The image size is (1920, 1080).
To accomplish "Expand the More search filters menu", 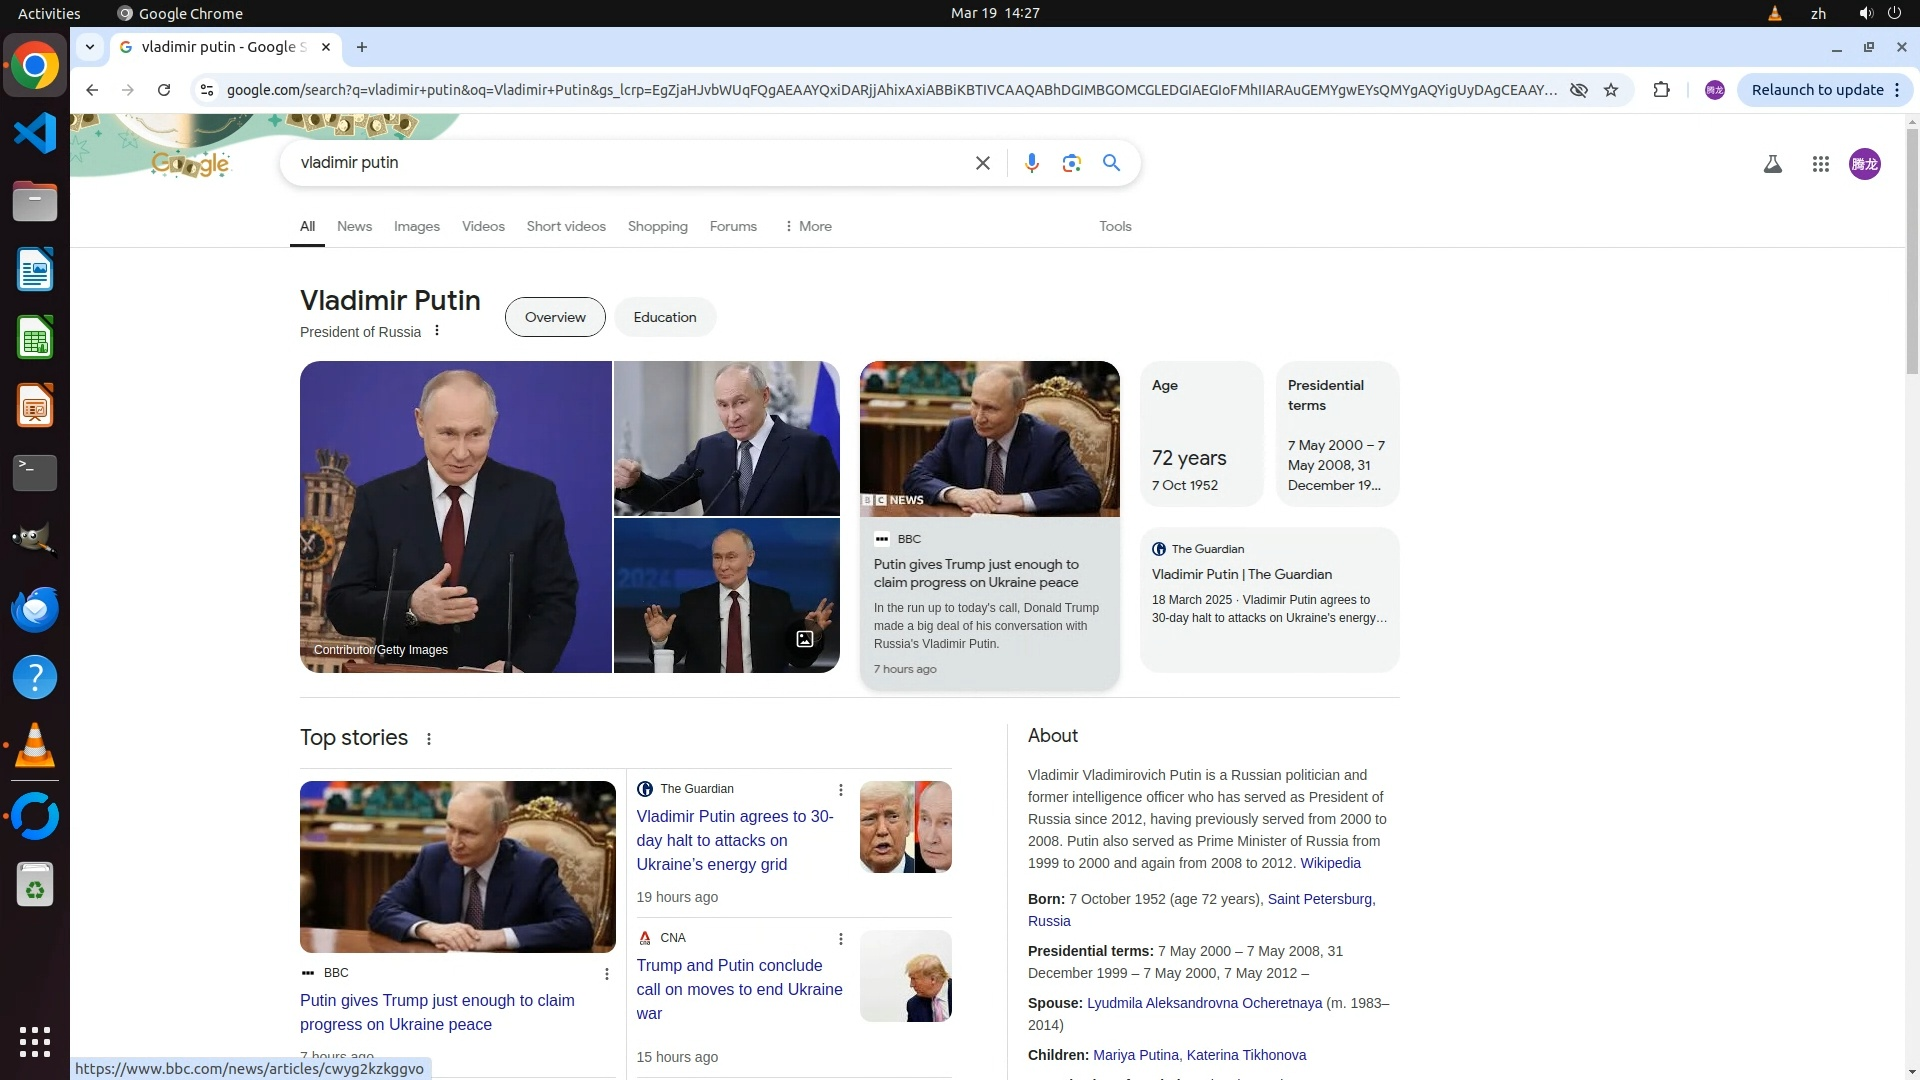I will point(808,226).
